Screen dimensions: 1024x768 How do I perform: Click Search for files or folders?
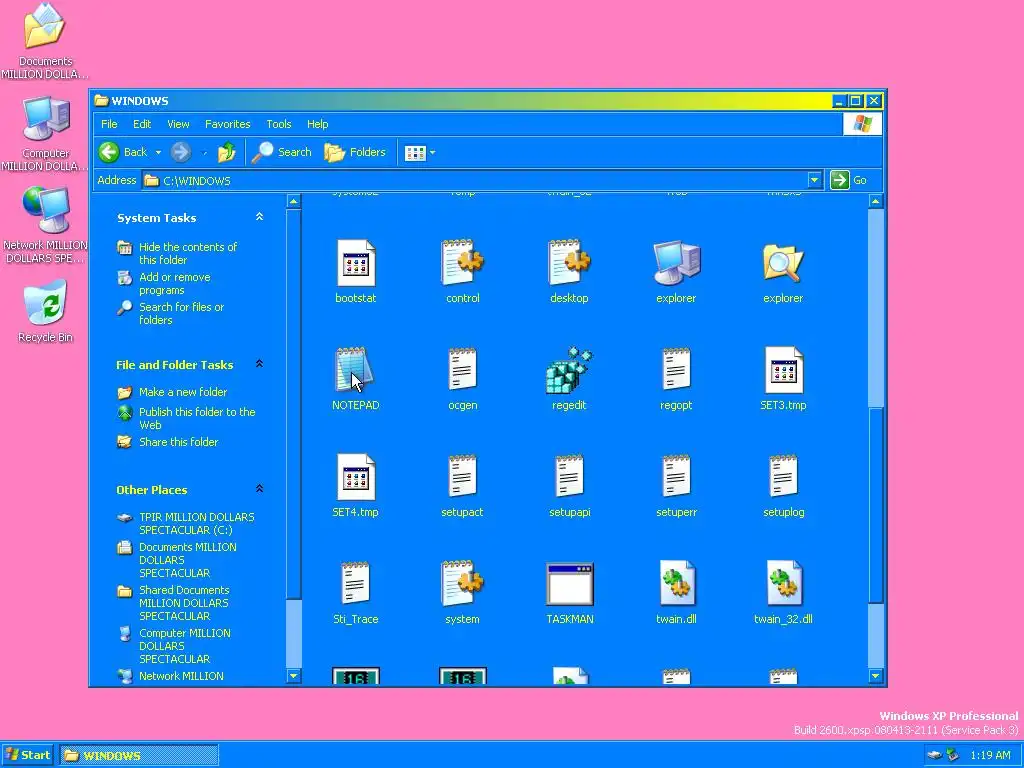[181, 313]
